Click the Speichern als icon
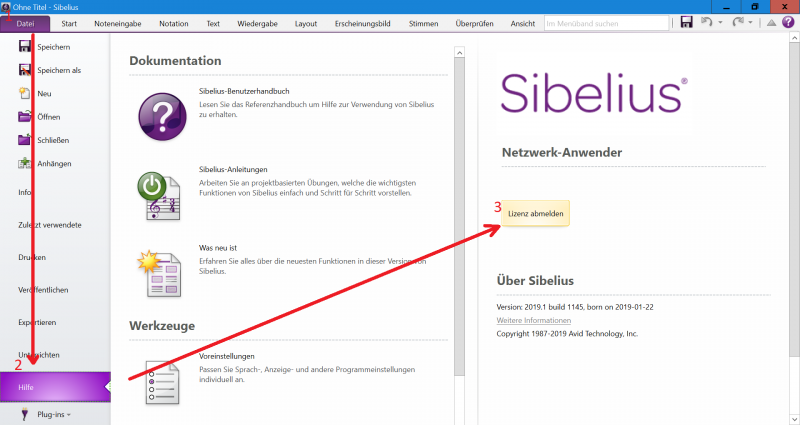 click(24, 70)
